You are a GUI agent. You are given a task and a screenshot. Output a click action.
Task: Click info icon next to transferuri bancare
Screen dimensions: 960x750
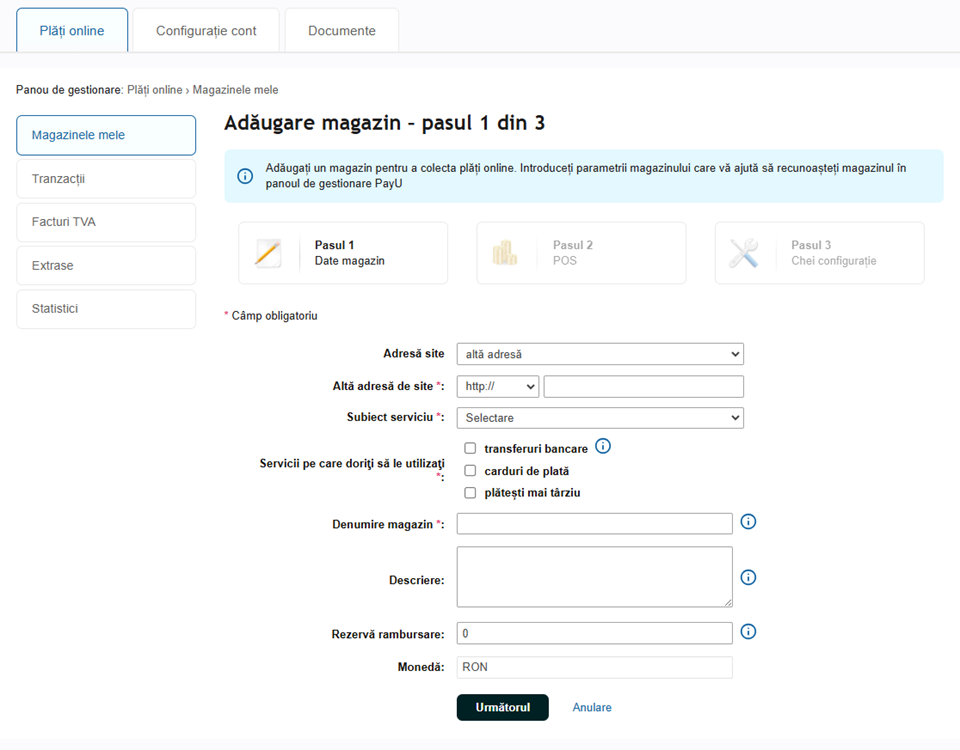point(603,446)
